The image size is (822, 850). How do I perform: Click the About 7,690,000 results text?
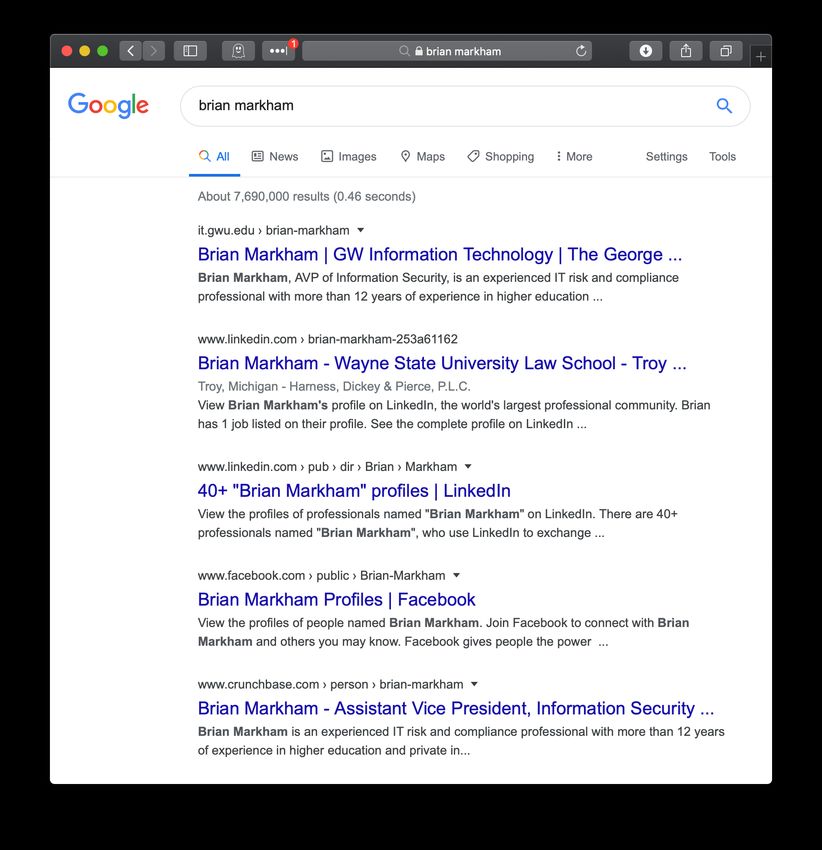pos(306,196)
